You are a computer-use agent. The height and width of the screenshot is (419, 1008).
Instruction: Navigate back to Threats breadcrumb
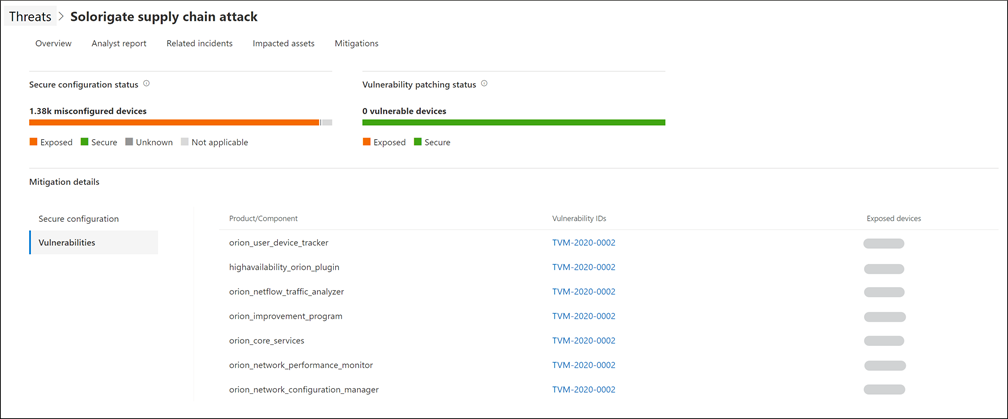tap(30, 17)
